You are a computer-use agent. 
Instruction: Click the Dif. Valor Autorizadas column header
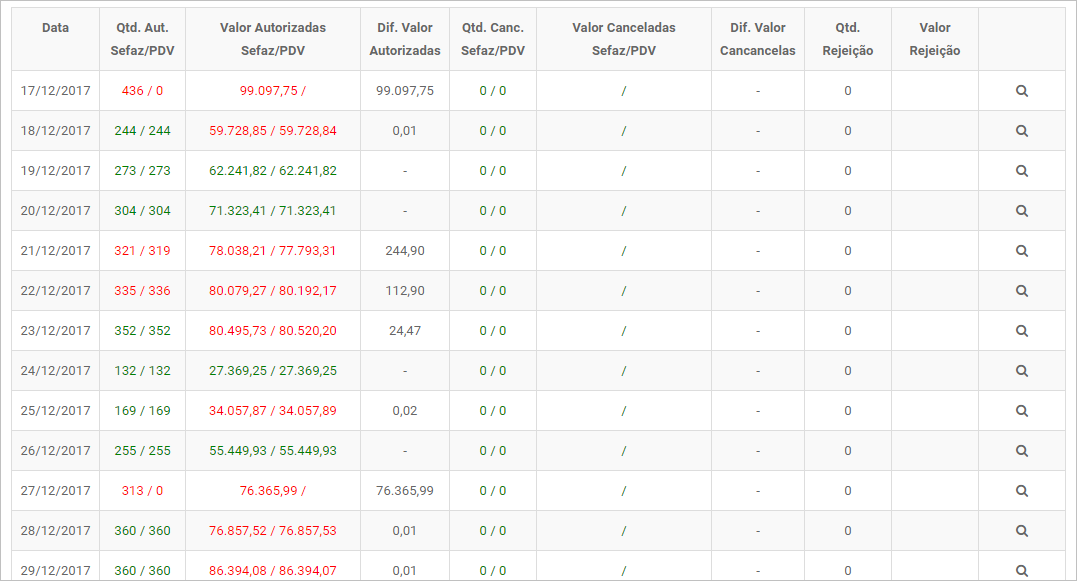click(x=405, y=39)
